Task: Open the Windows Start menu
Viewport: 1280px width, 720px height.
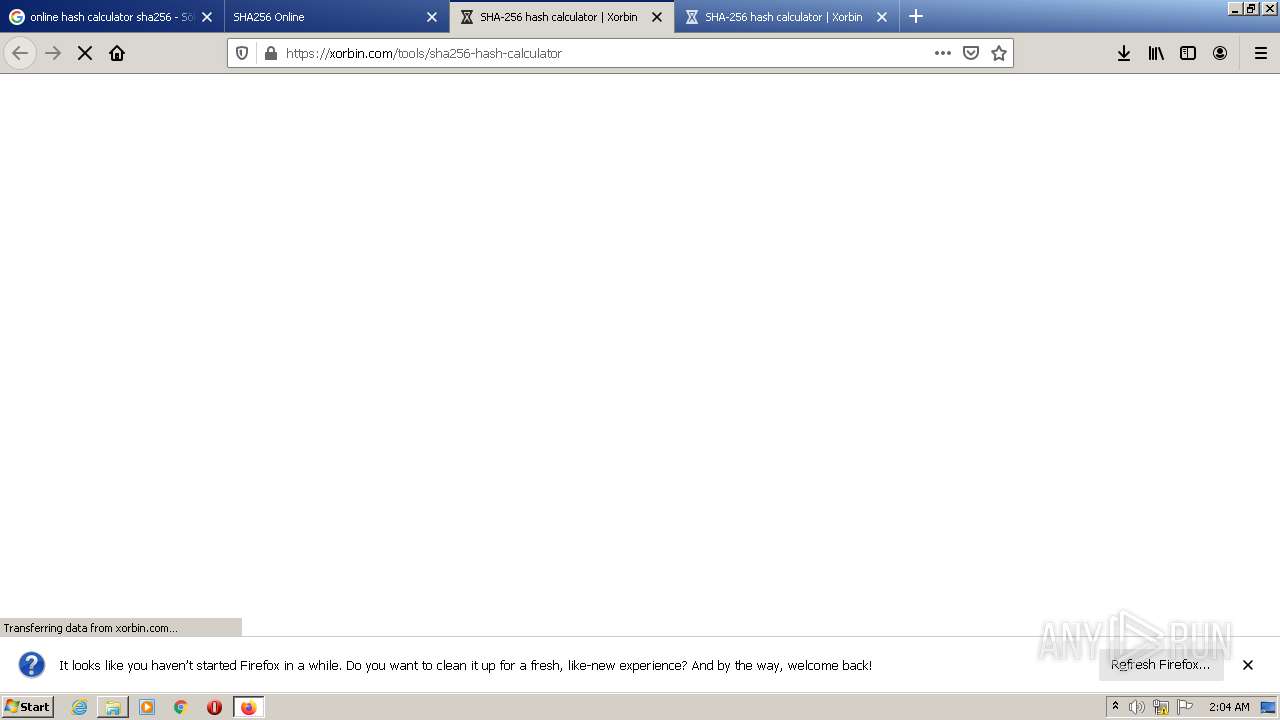Action: (x=28, y=707)
